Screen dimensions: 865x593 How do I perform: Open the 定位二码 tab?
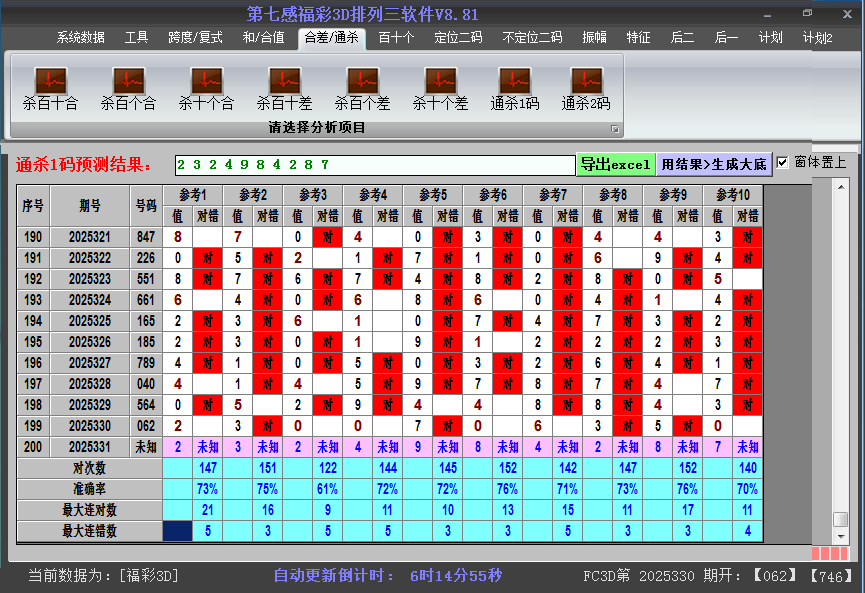458,38
